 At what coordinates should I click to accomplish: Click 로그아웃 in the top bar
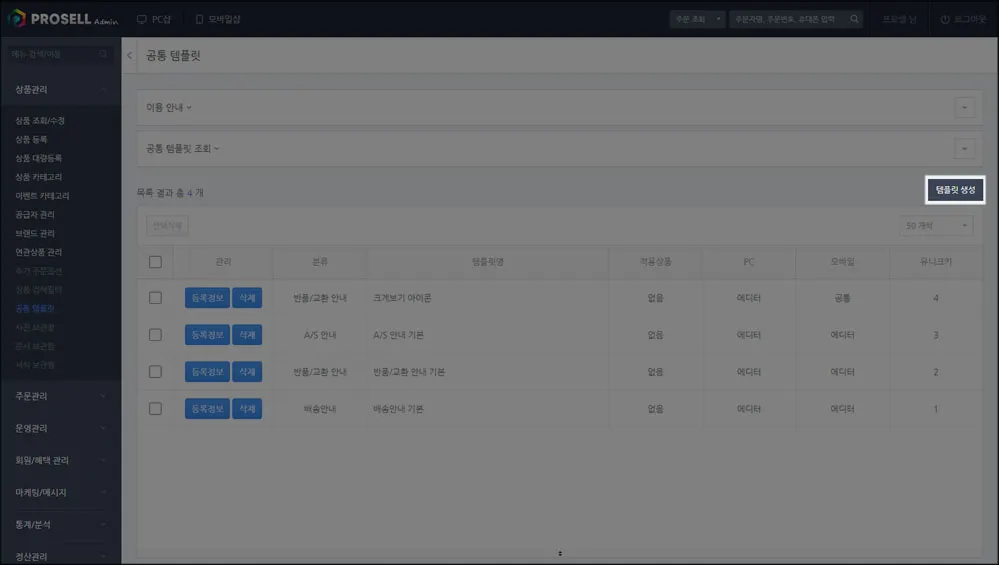pyautogui.click(x=963, y=19)
